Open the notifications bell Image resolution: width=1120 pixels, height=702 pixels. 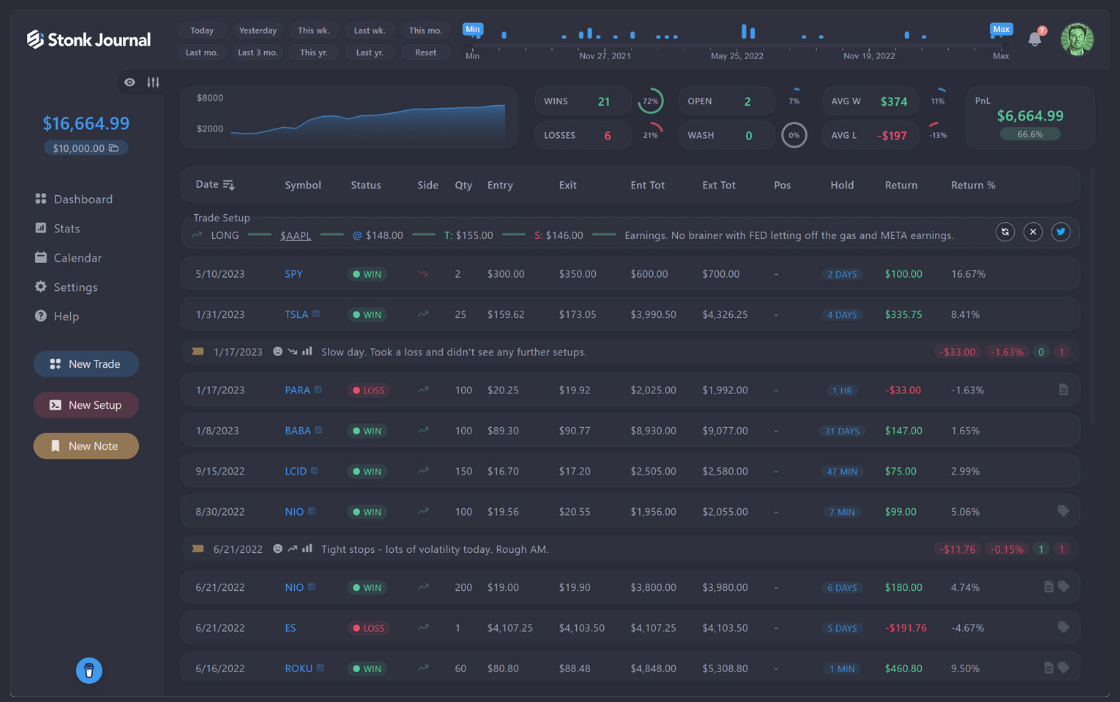pos(1034,39)
